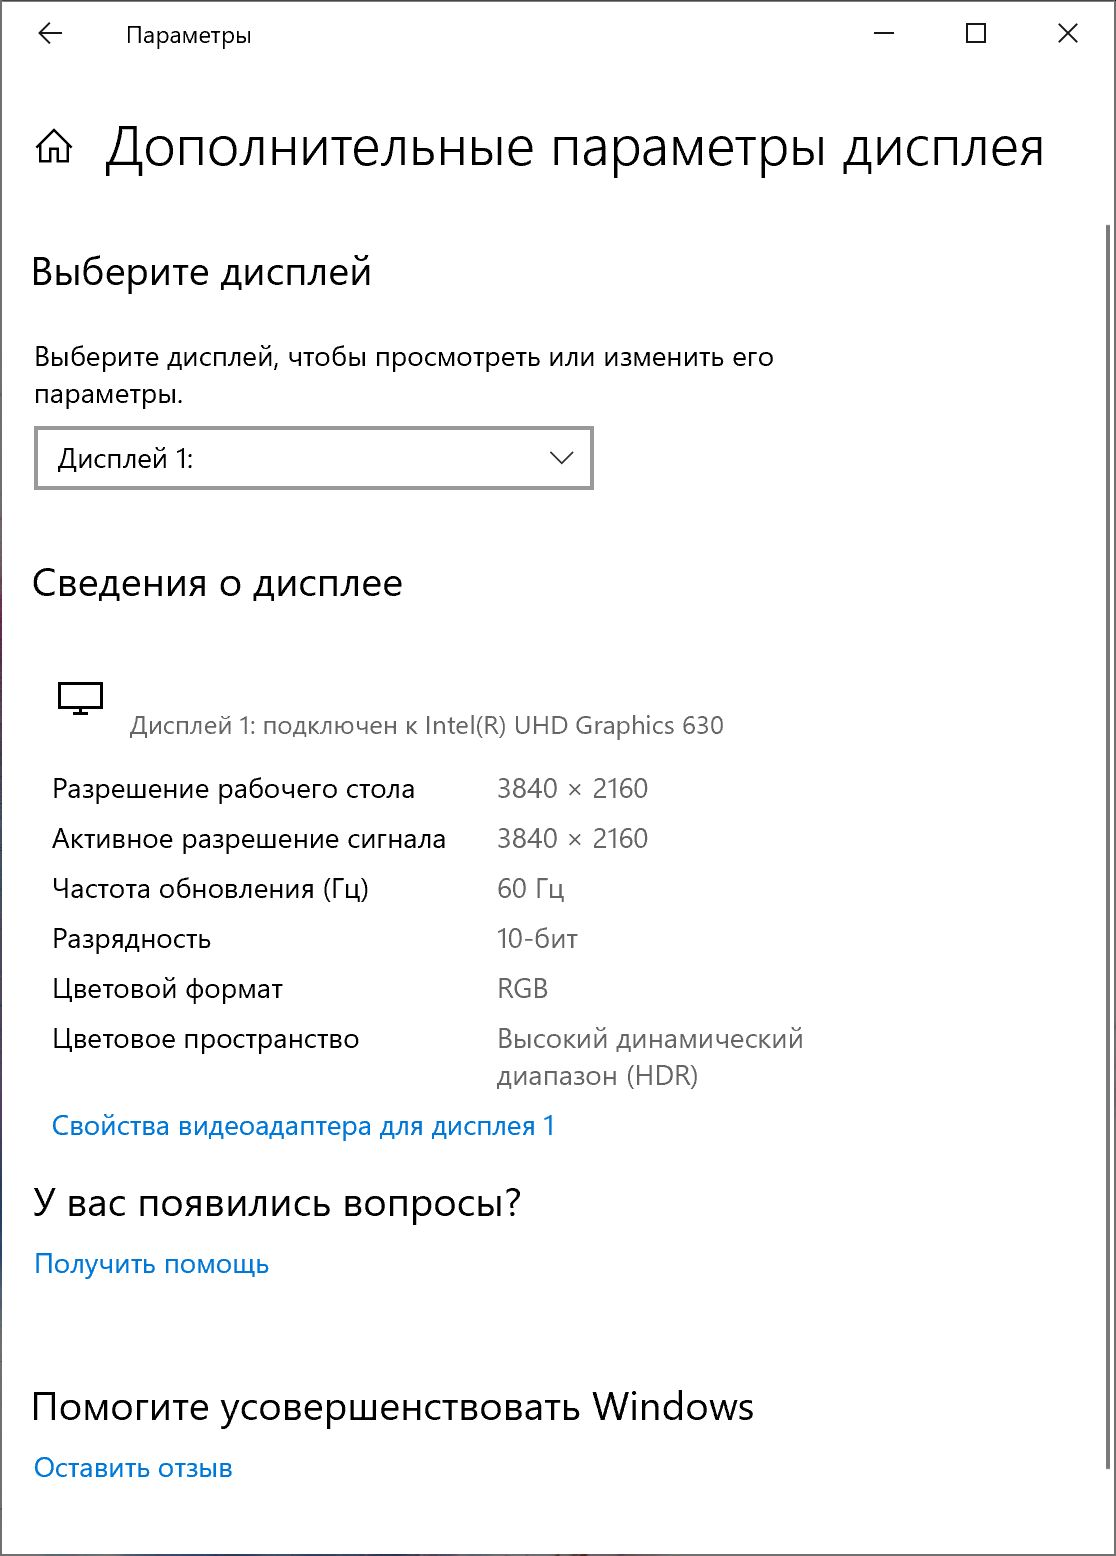Viewport: 1116px width, 1556px height.
Task: Click the Активное разрешение сигнала value
Action: click(x=572, y=839)
